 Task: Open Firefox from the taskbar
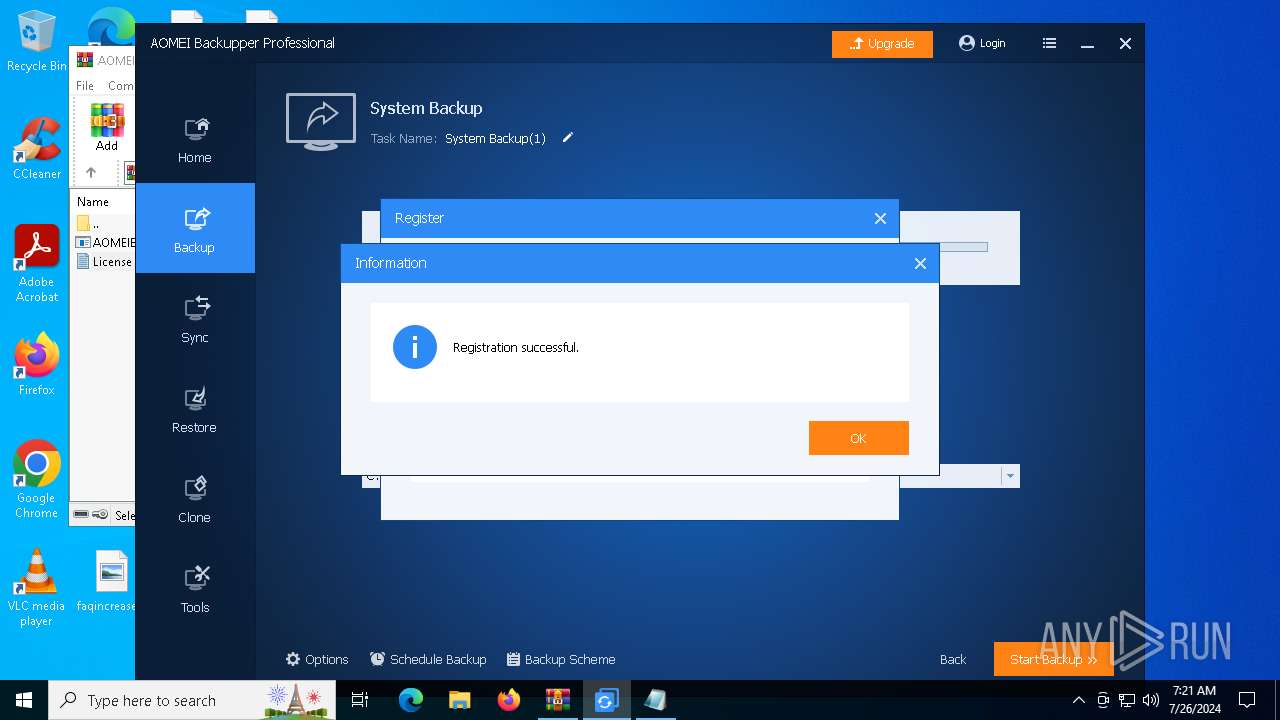[509, 700]
